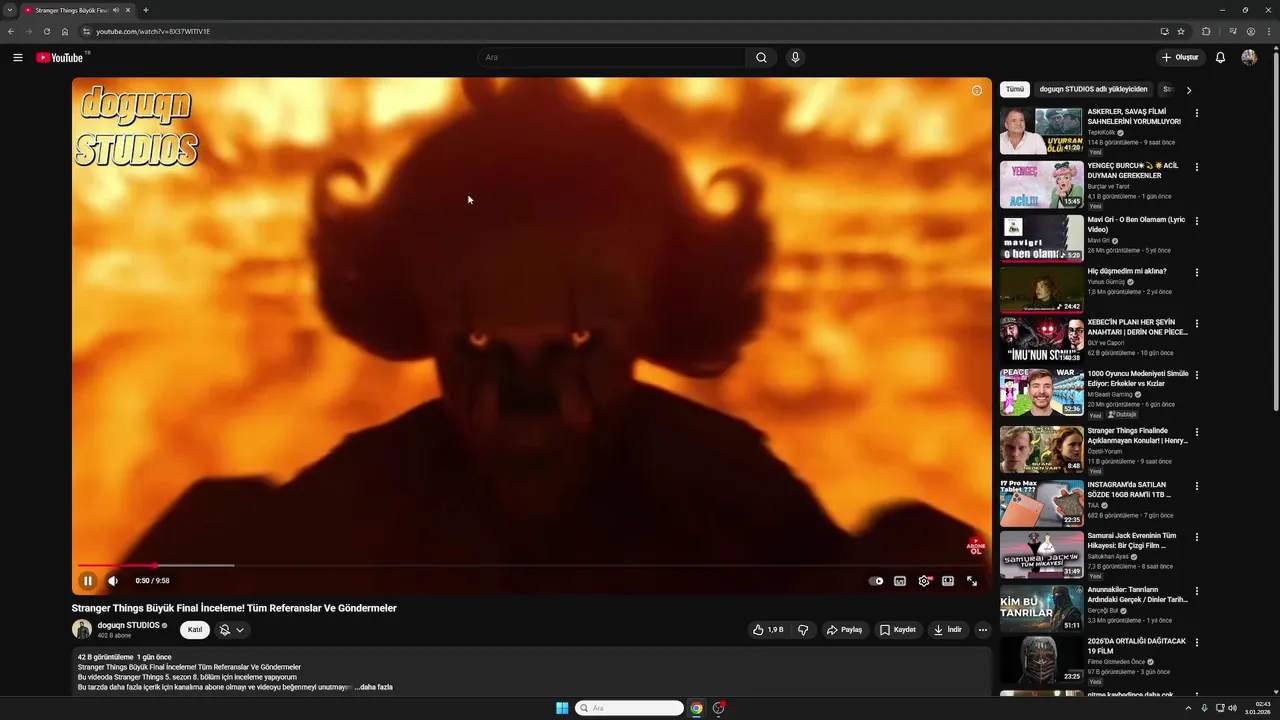
Task: Switch to theater mode
Action: coord(948,581)
